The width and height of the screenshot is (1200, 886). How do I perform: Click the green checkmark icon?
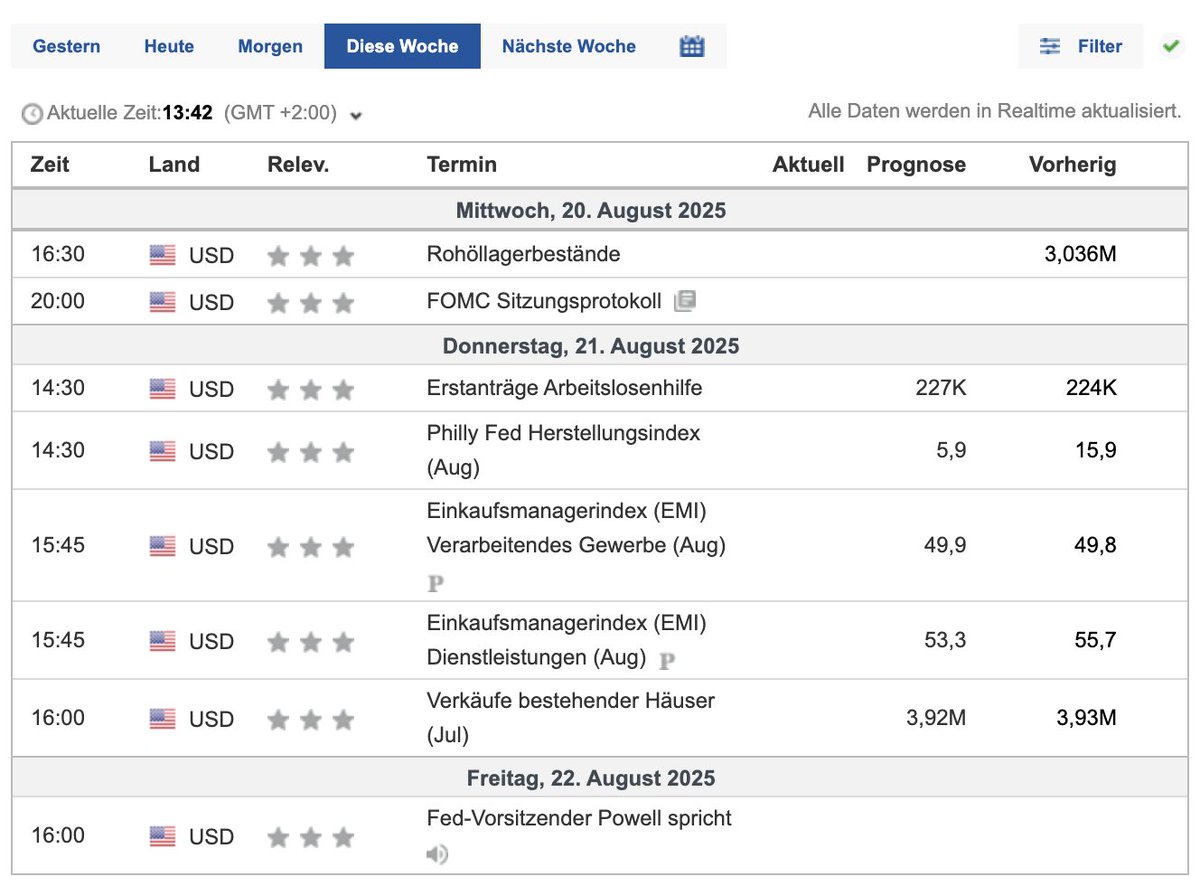click(x=1170, y=46)
